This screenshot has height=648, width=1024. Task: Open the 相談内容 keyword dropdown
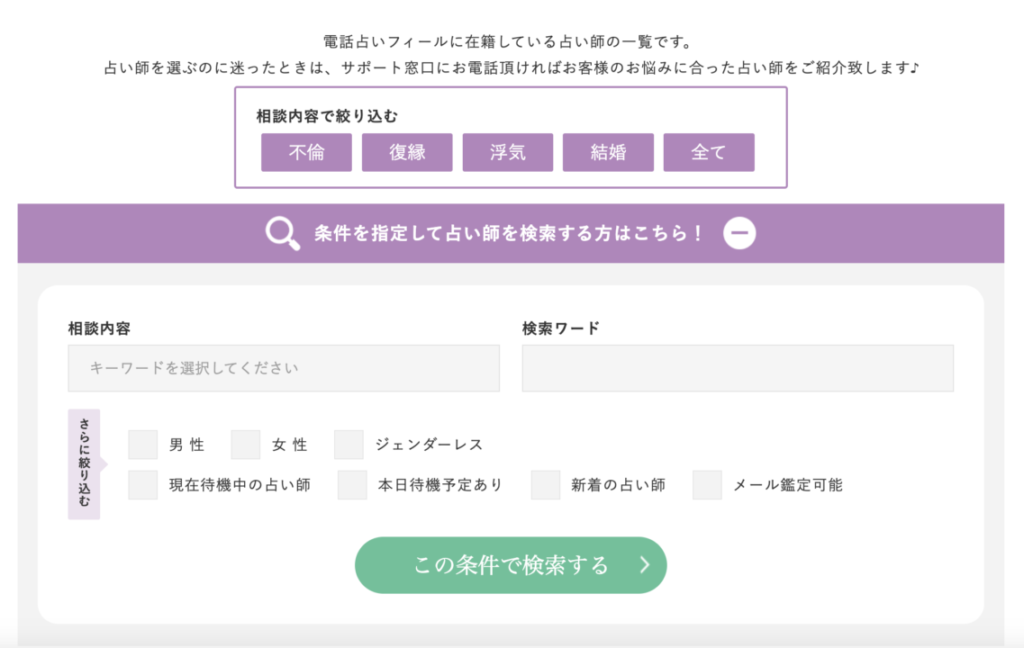(x=284, y=368)
